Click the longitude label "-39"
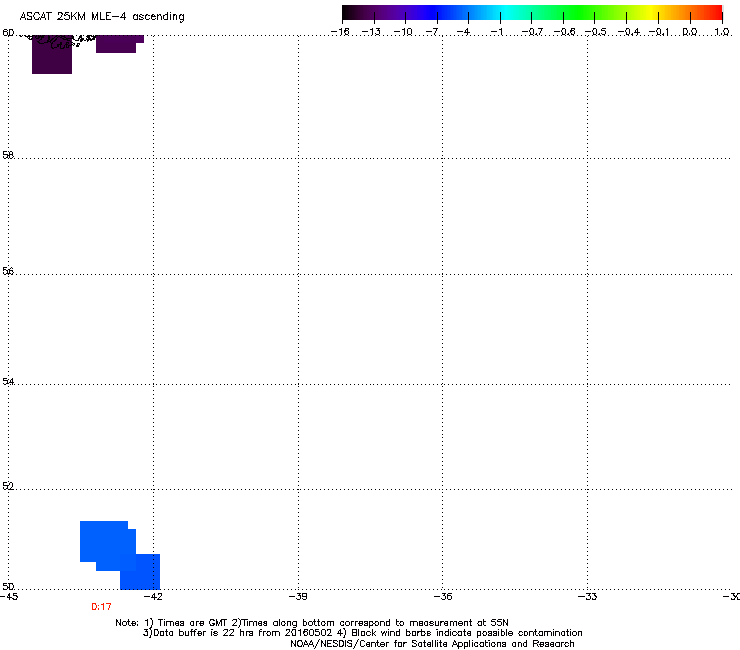The height and width of the screenshot is (650, 740). pos(298,597)
